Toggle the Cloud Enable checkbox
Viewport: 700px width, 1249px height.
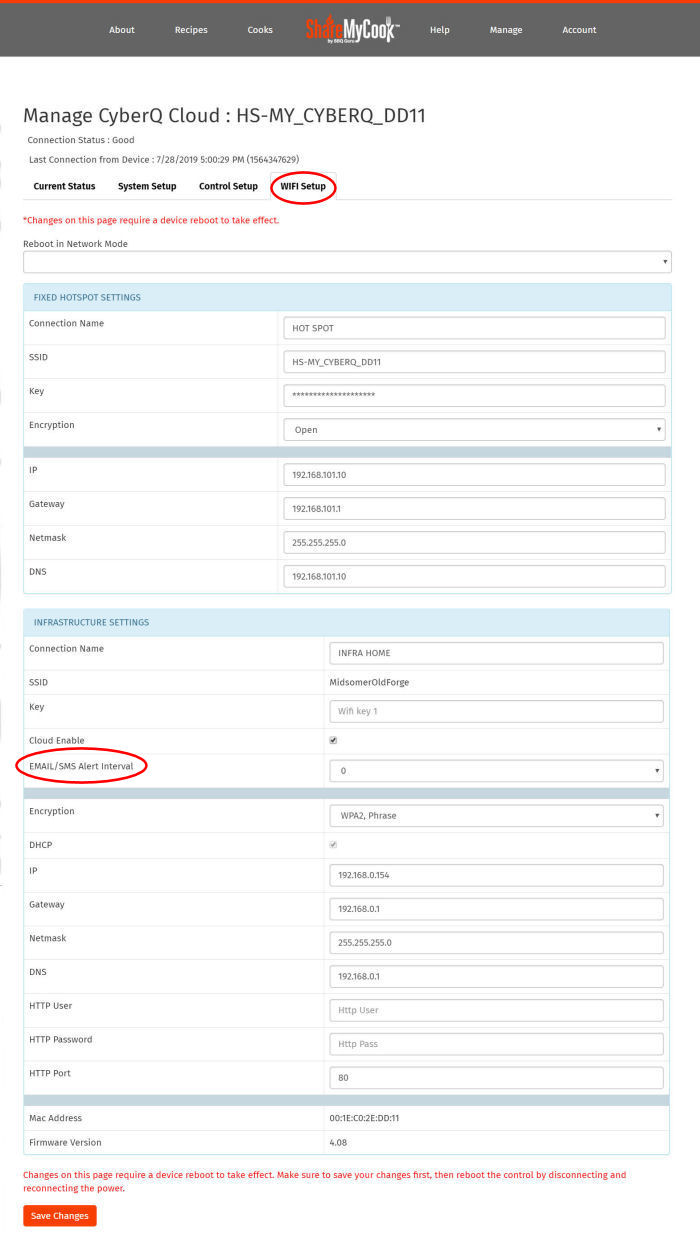point(333,740)
